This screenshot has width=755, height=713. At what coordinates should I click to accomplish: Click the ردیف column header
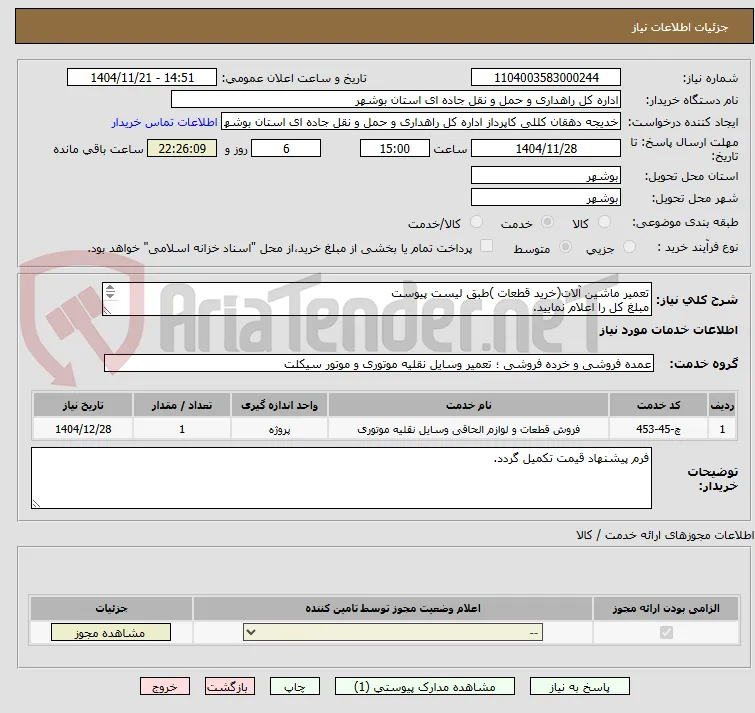[x=722, y=405]
